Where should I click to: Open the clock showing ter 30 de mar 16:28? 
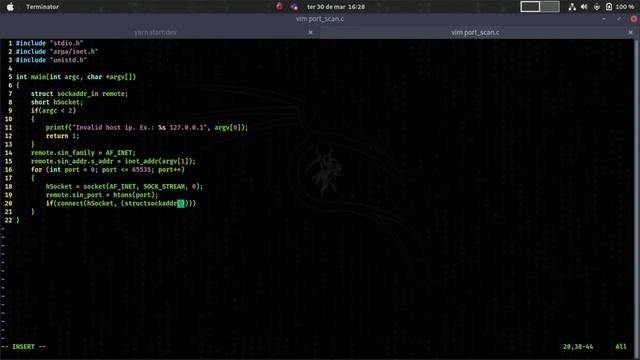pos(336,7)
